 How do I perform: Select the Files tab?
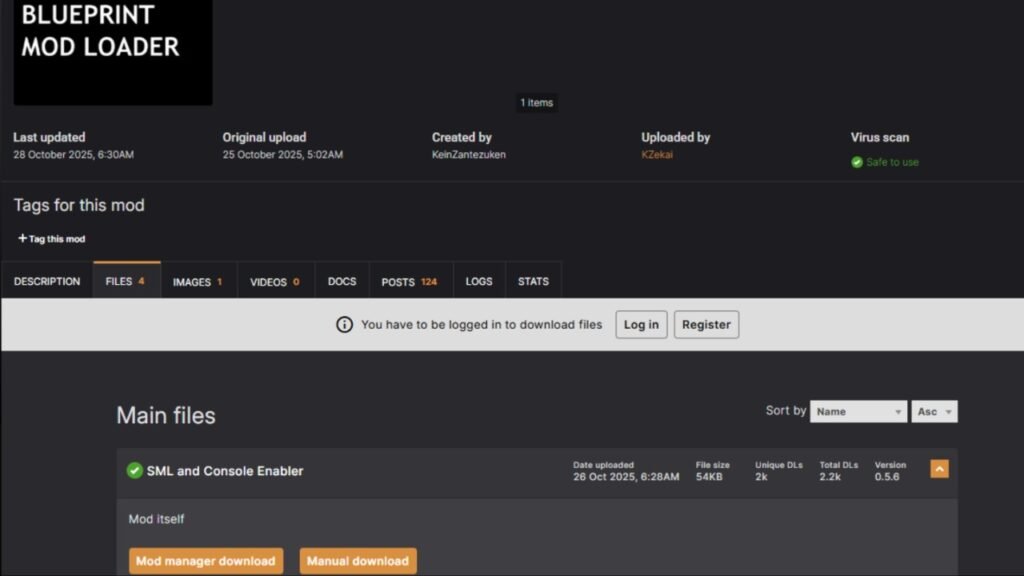tap(126, 282)
